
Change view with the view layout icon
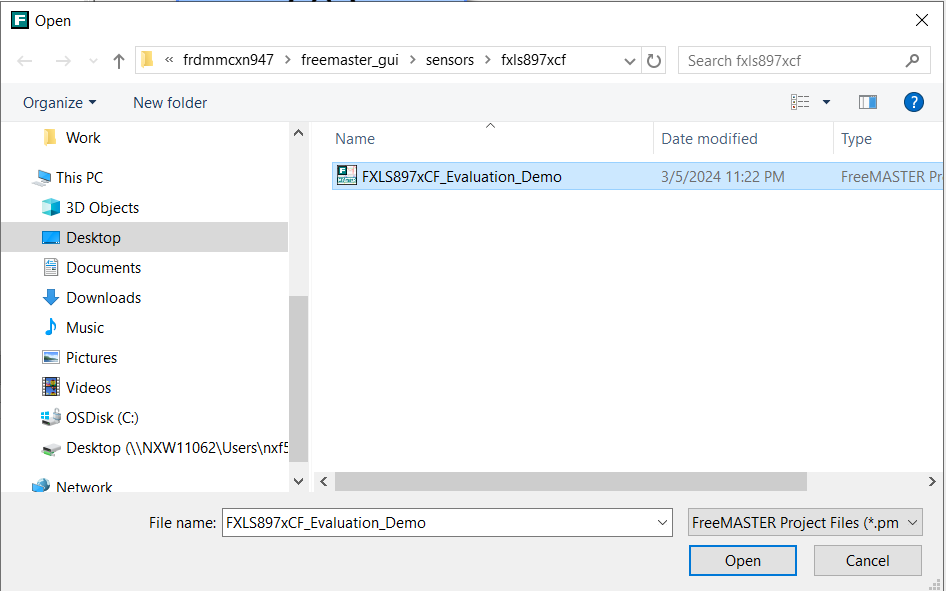(800, 103)
